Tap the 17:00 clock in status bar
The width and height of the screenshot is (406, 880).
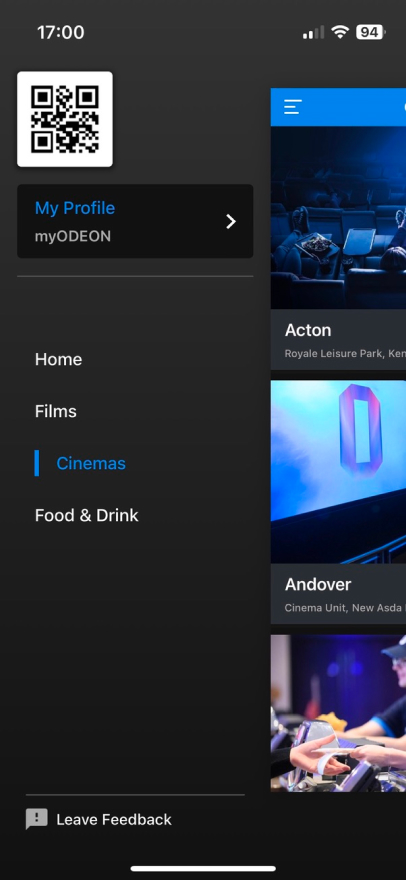[x=61, y=33]
